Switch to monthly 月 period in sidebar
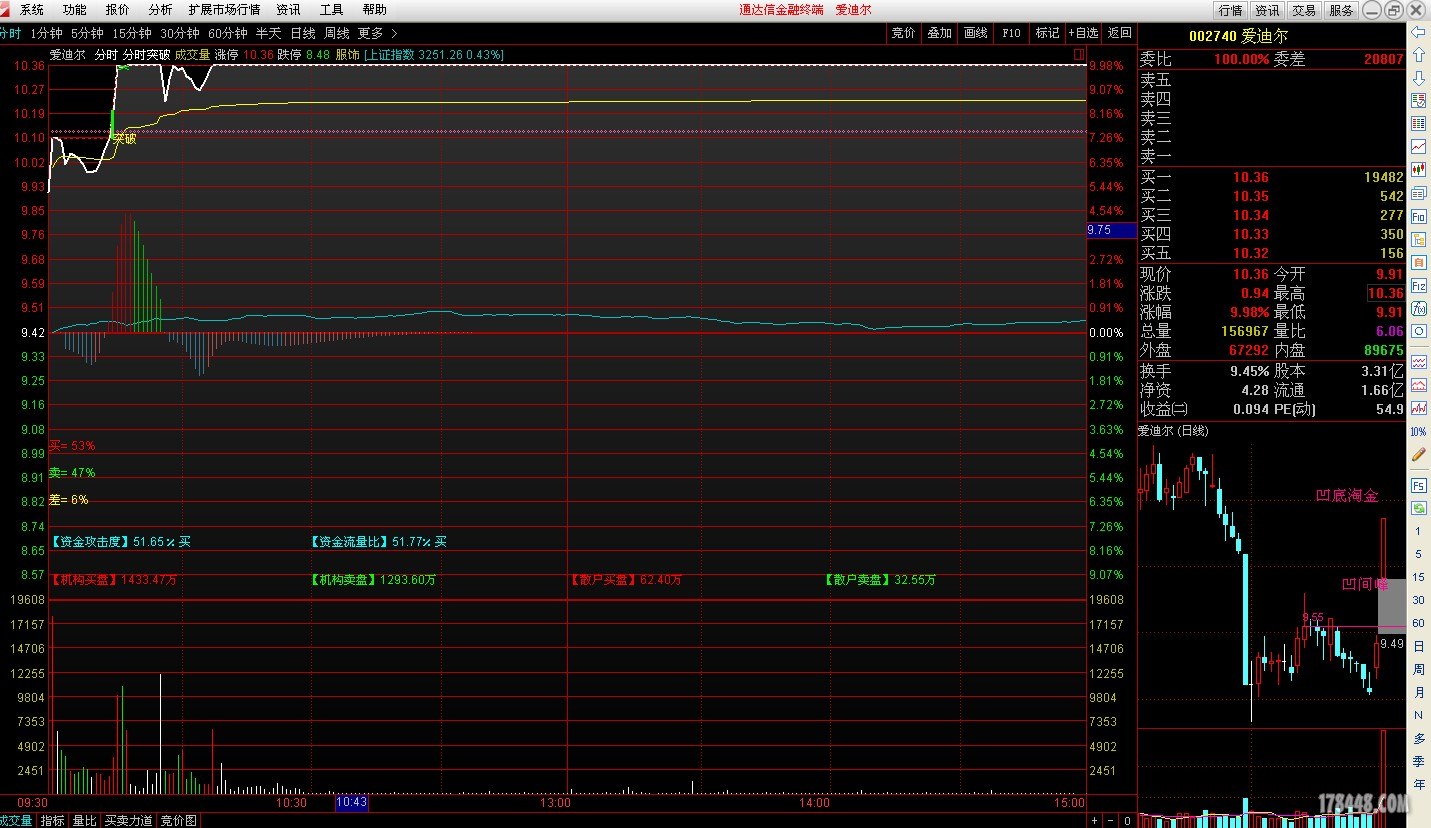 click(1418, 693)
